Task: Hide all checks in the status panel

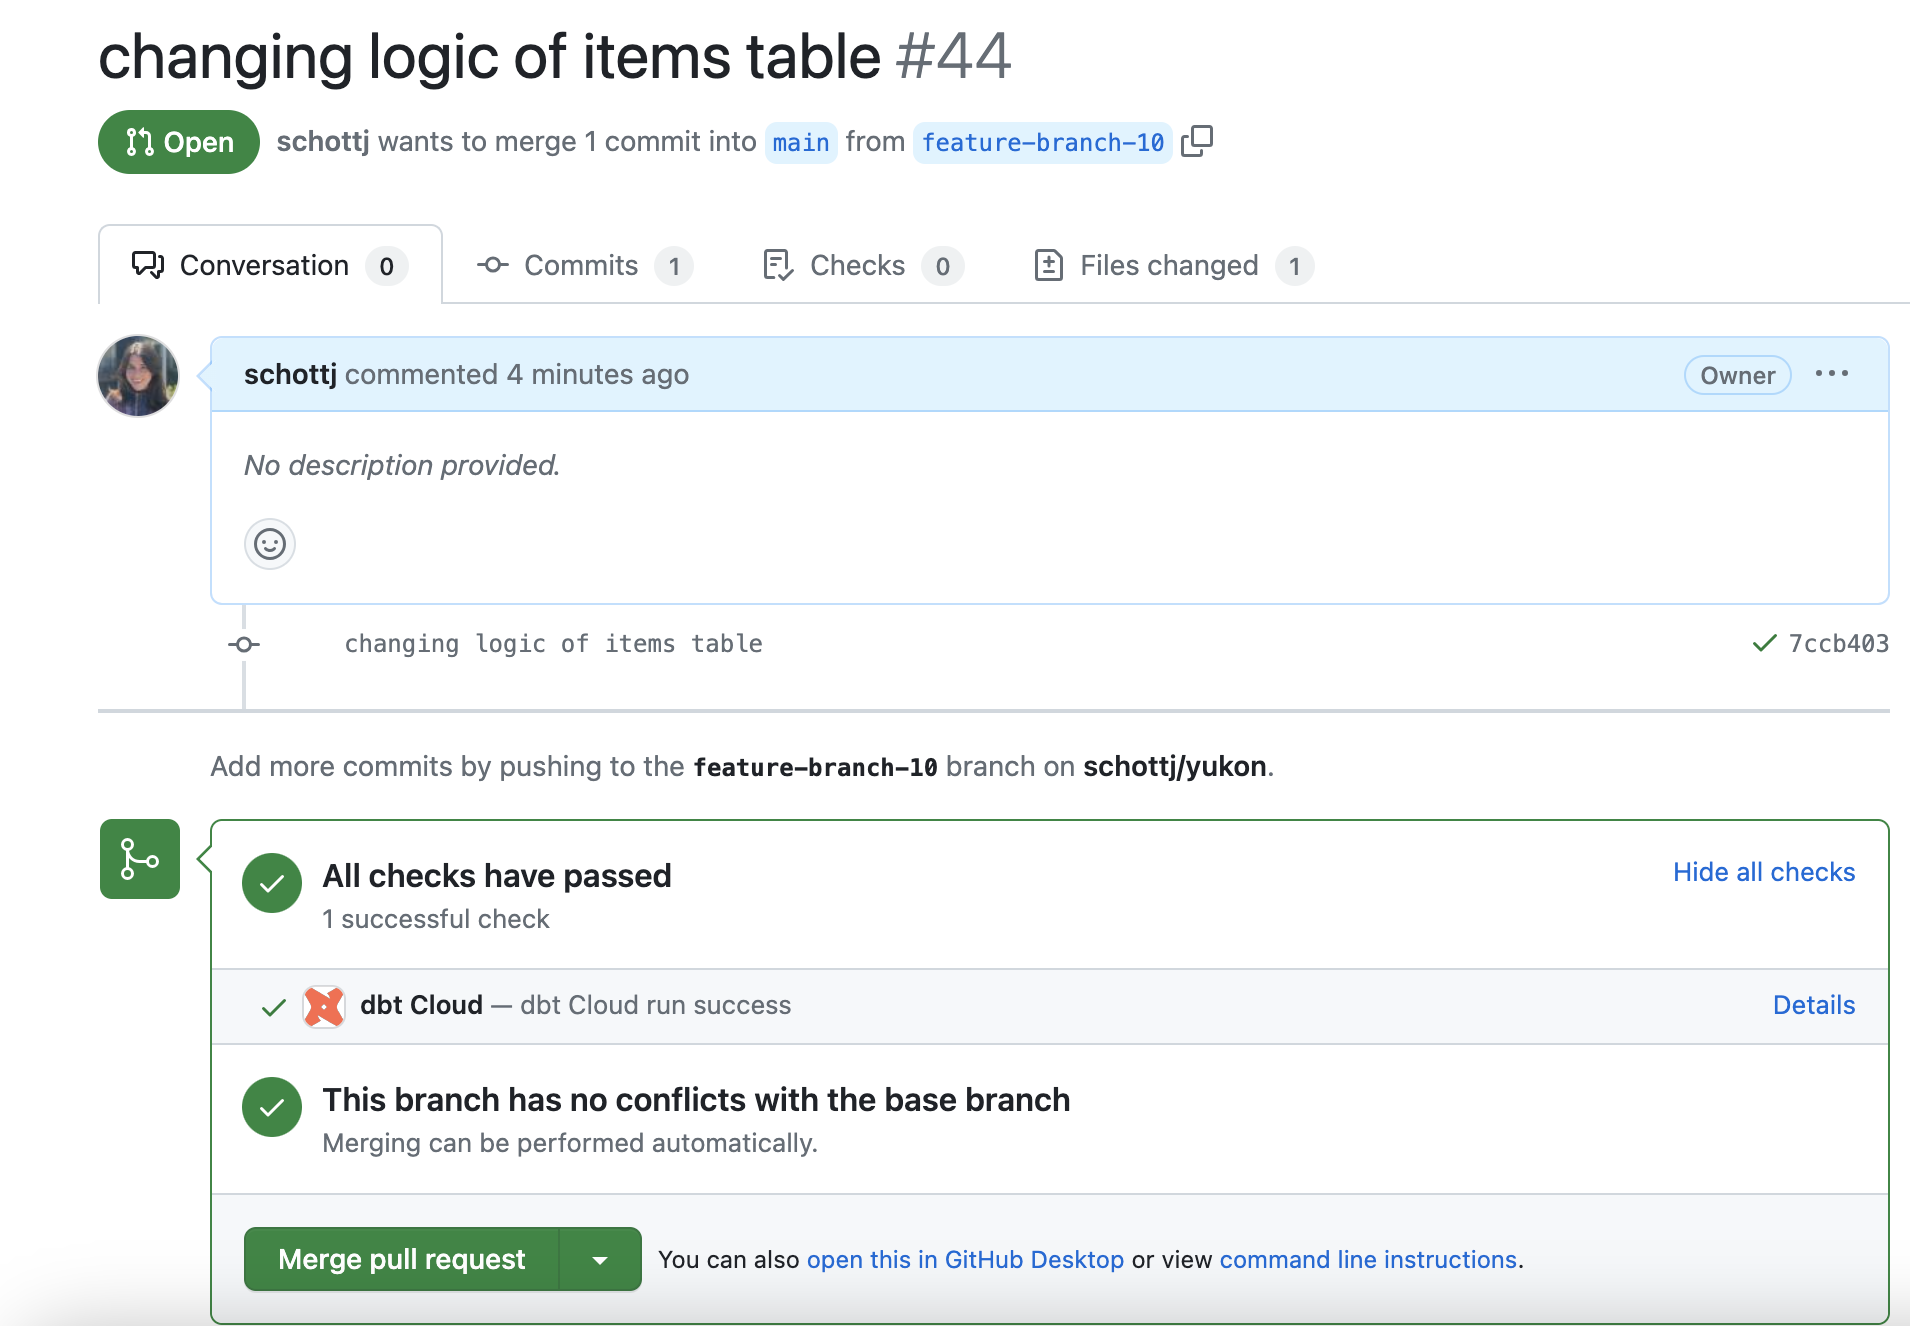Action: point(1762,871)
